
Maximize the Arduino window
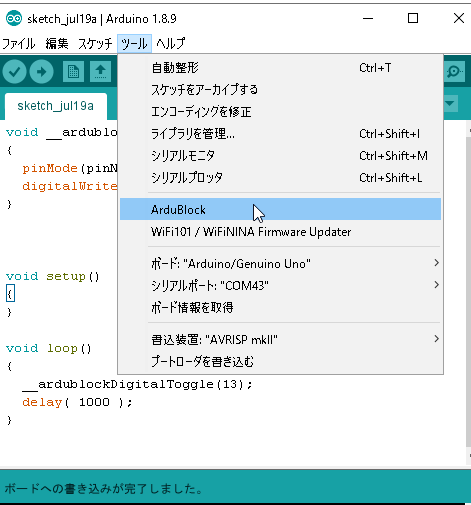(413, 18)
